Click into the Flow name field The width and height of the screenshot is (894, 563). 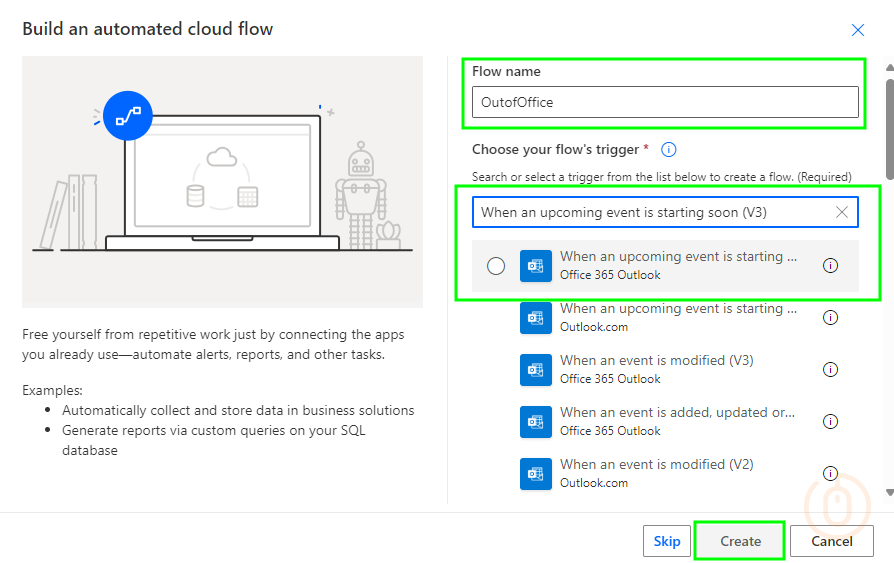pyautogui.click(x=664, y=102)
